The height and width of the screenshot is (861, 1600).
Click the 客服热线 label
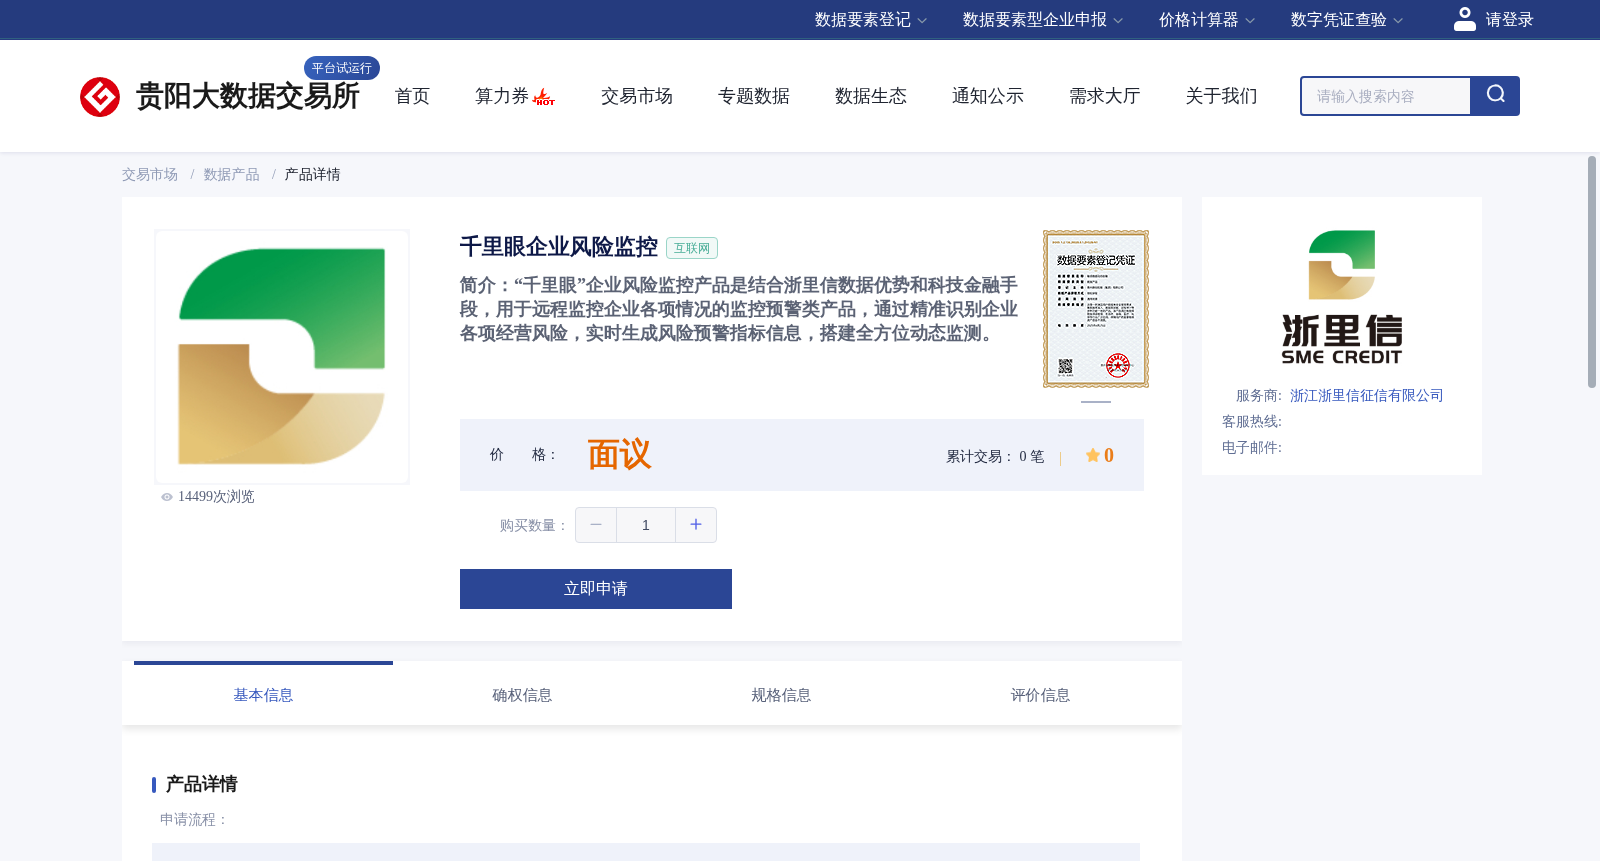[1252, 422]
